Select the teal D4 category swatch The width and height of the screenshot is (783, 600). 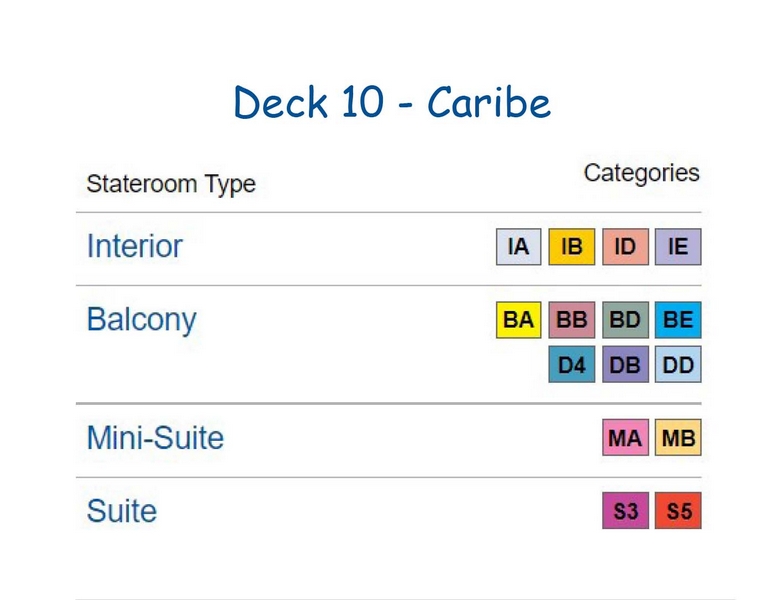coord(572,364)
